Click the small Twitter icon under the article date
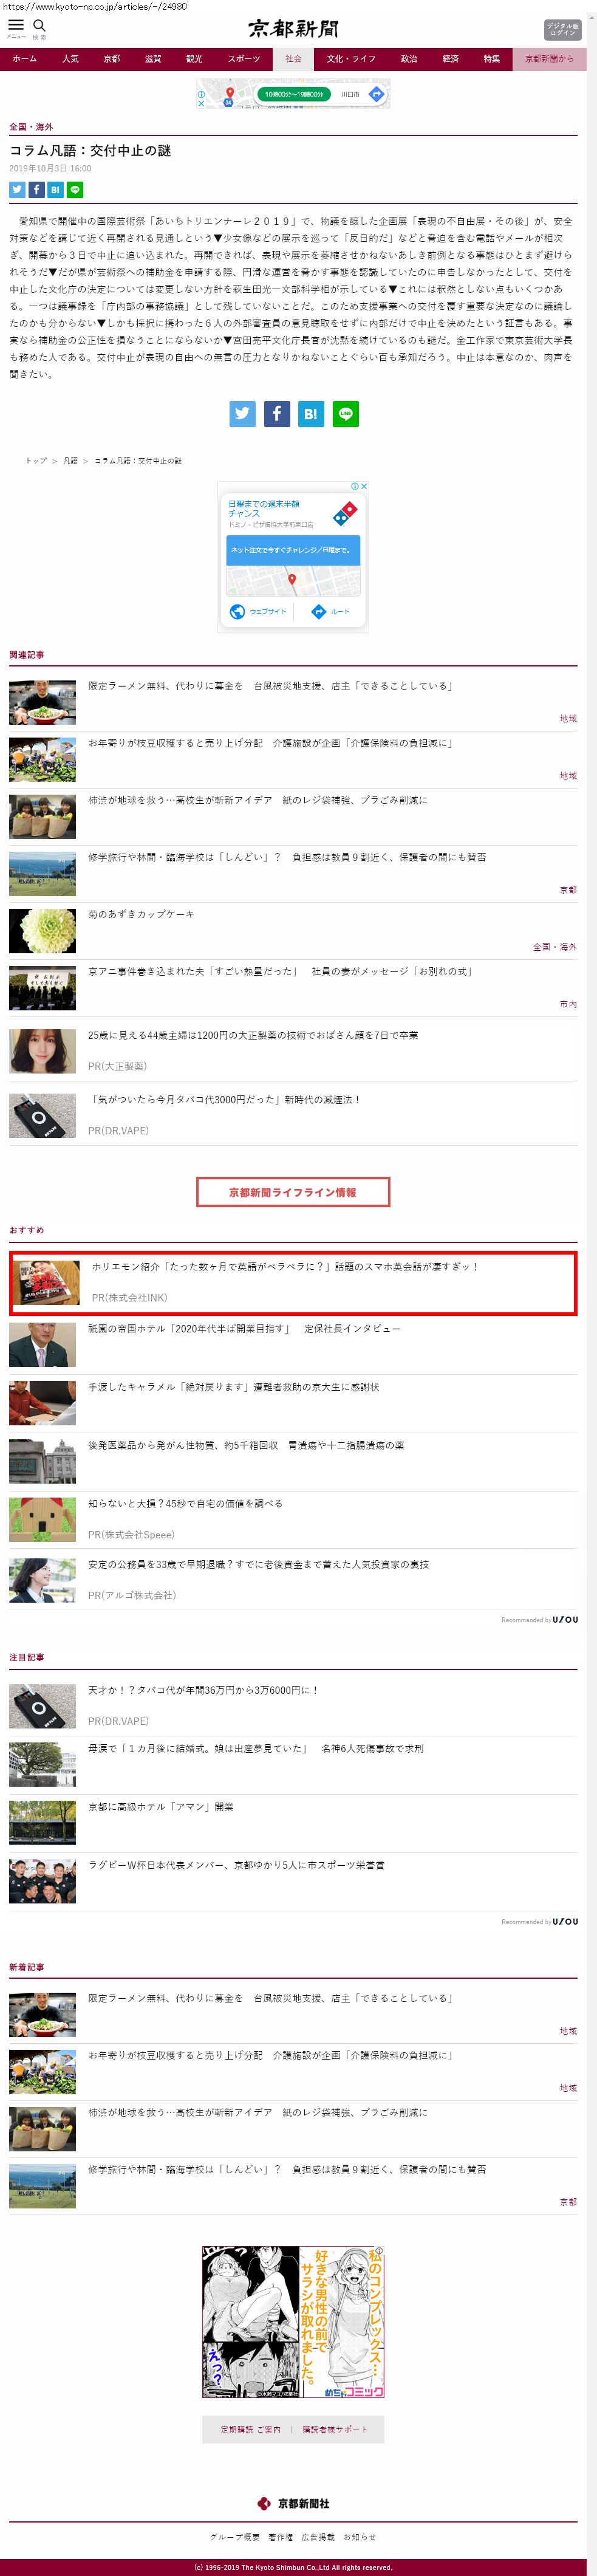 point(17,190)
